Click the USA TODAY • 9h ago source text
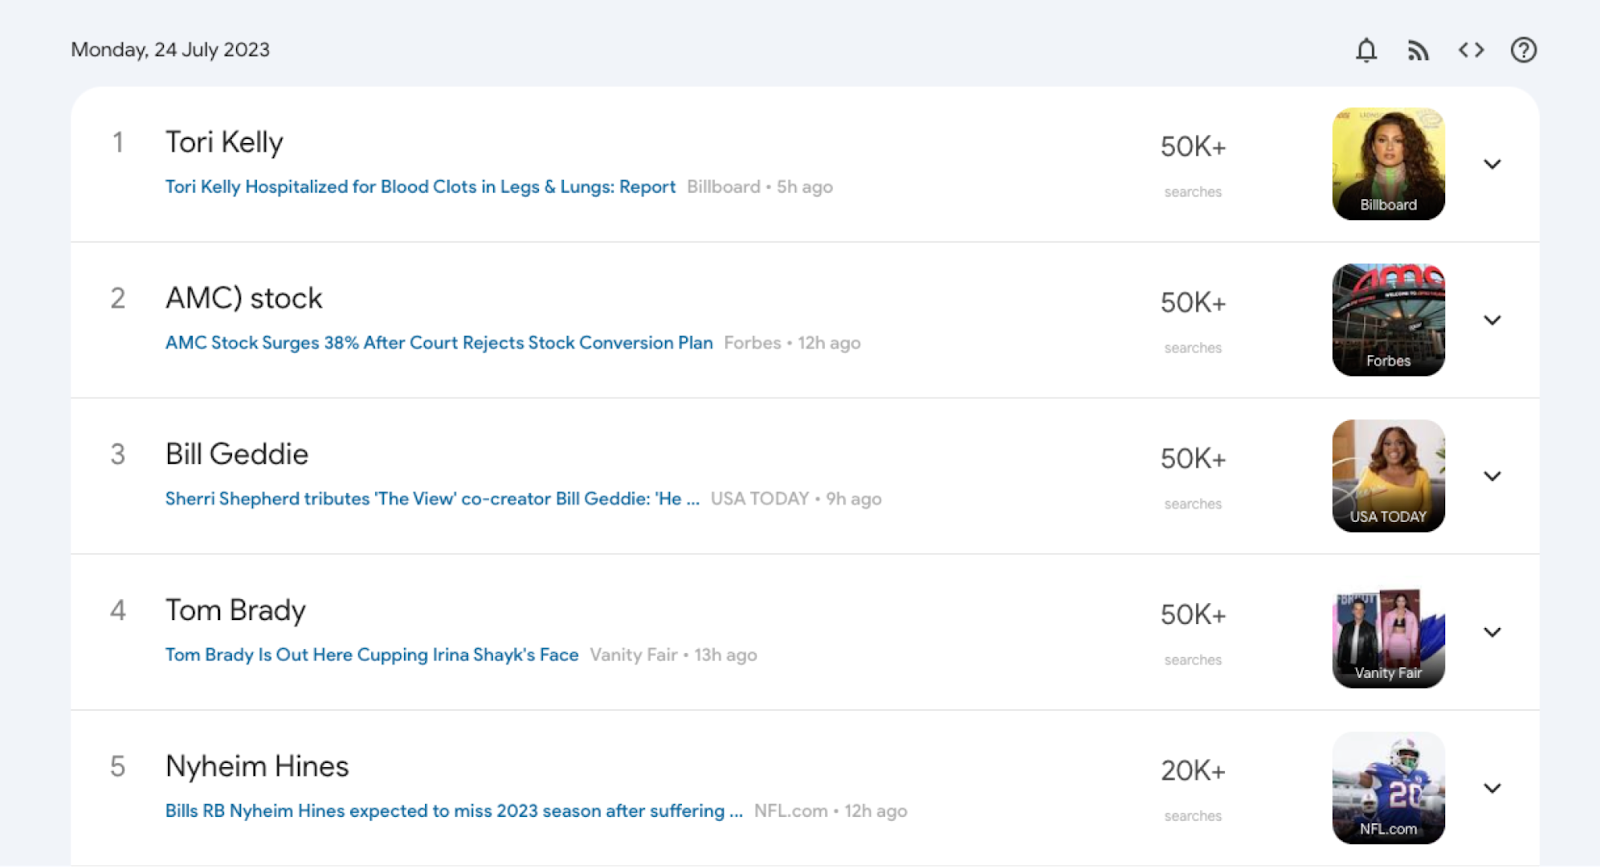Viewport: 1600px width, 867px height. coord(796,499)
